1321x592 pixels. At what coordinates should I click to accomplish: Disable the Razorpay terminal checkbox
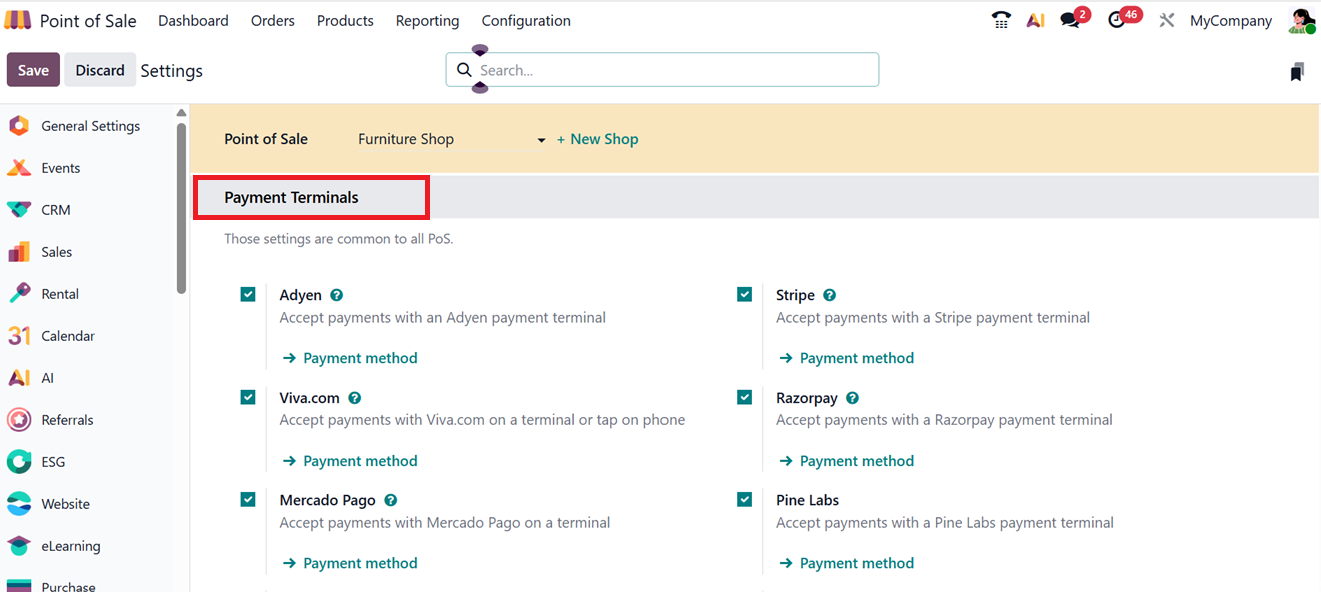pos(744,397)
